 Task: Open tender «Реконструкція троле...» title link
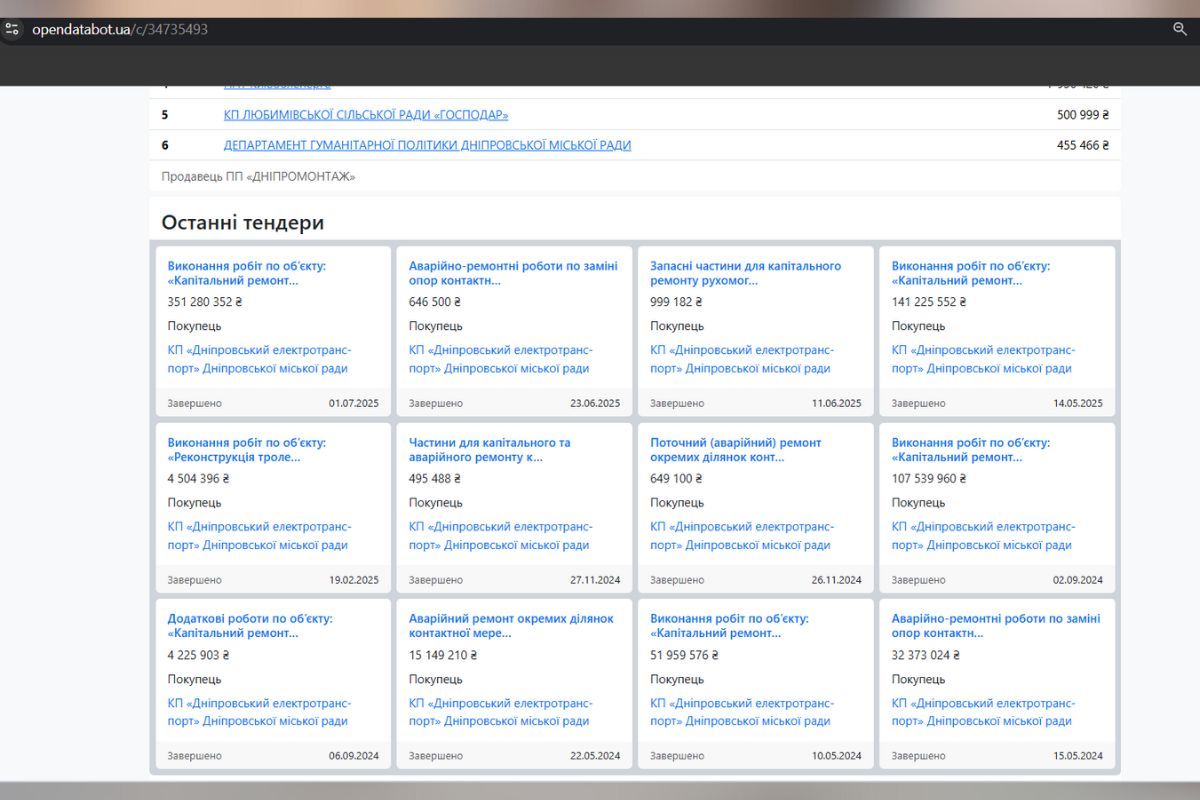click(247, 450)
